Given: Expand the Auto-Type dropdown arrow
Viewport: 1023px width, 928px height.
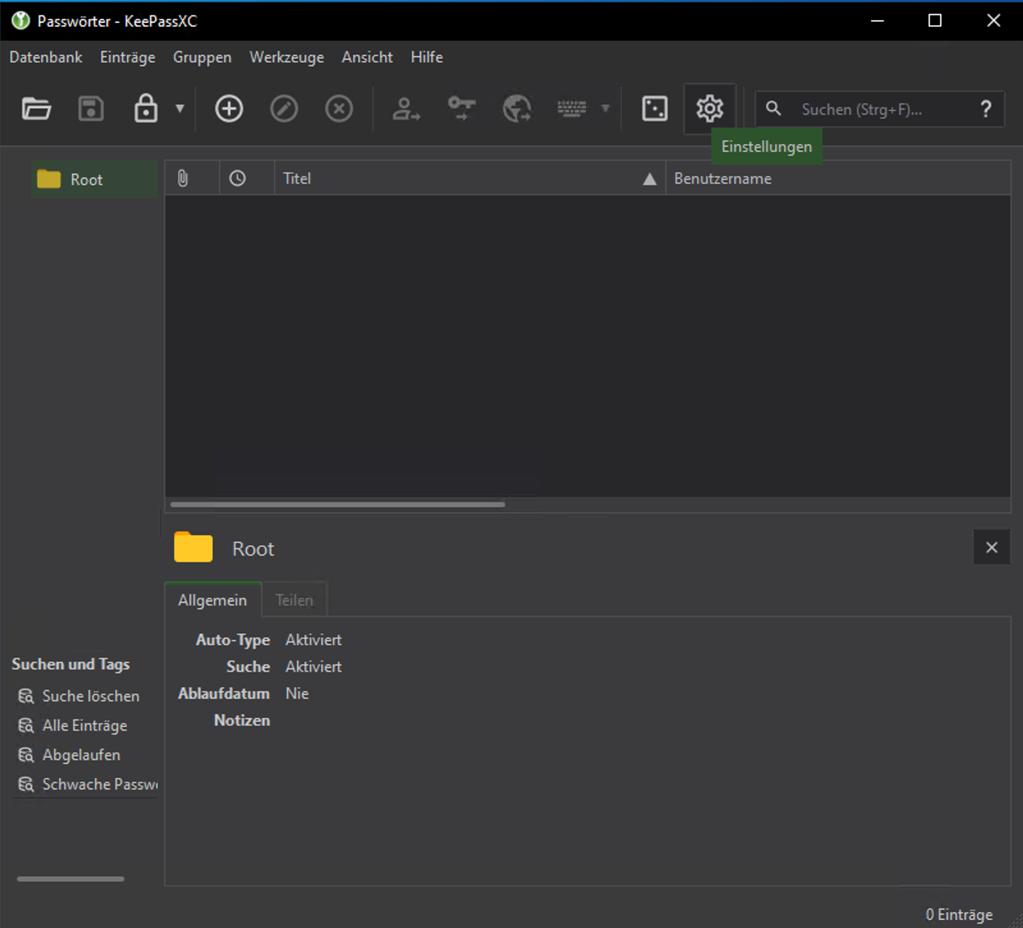Looking at the screenshot, I should [x=605, y=108].
